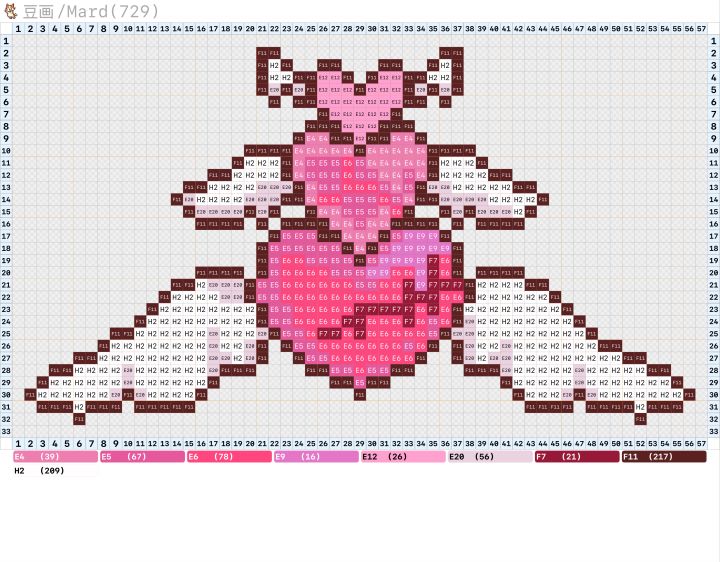The width and height of the screenshot is (720, 562).
Task: Click column number 57 in top ruler
Action: click(x=701, y=29)
